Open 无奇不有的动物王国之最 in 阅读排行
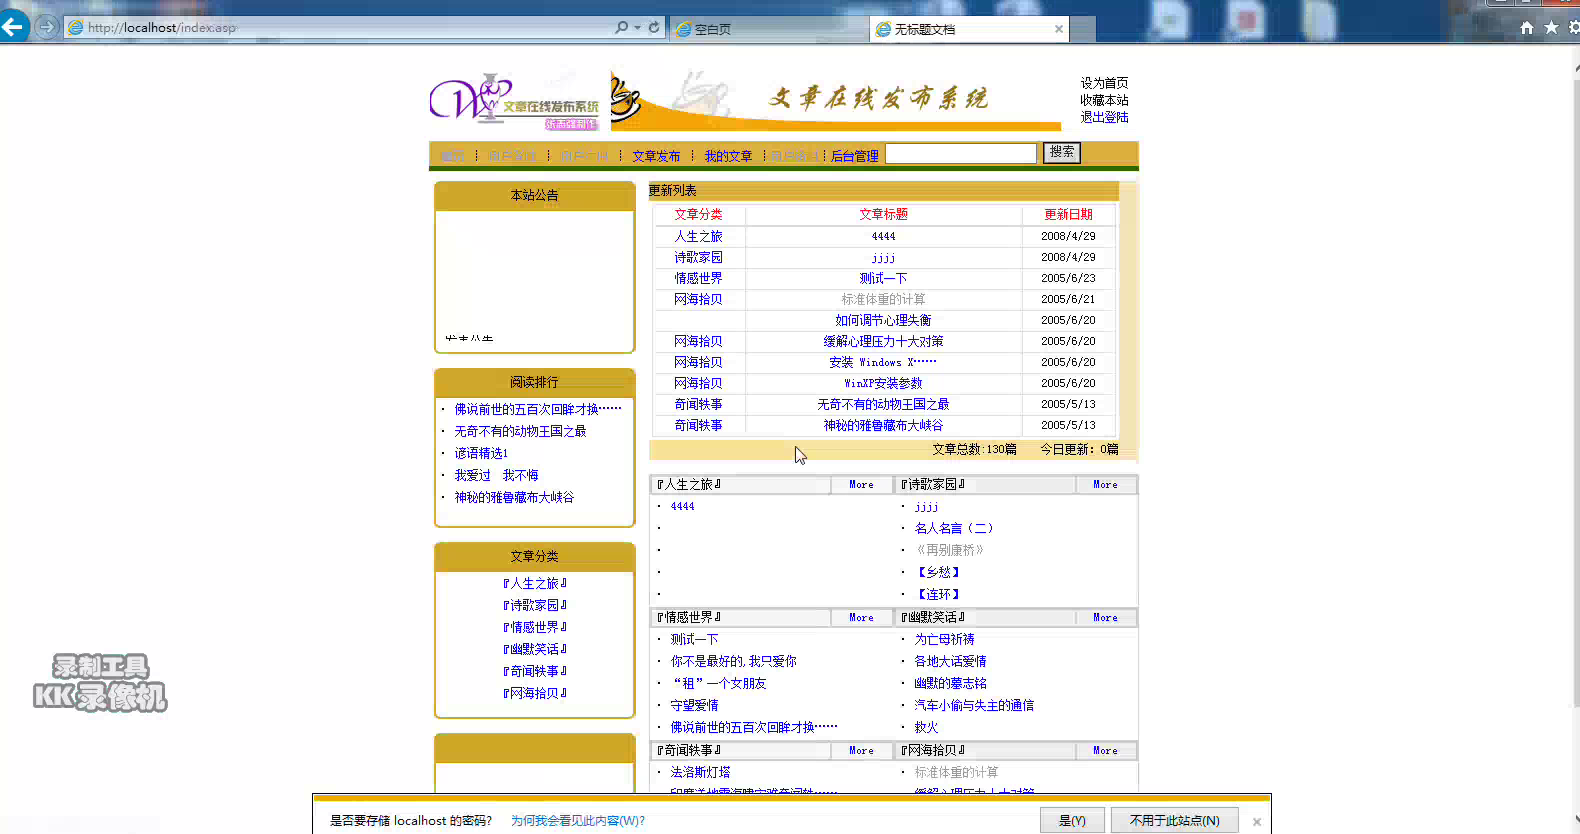Viewport: 1580px width, 834px height. pyautogui.click(x=520, y=432)
